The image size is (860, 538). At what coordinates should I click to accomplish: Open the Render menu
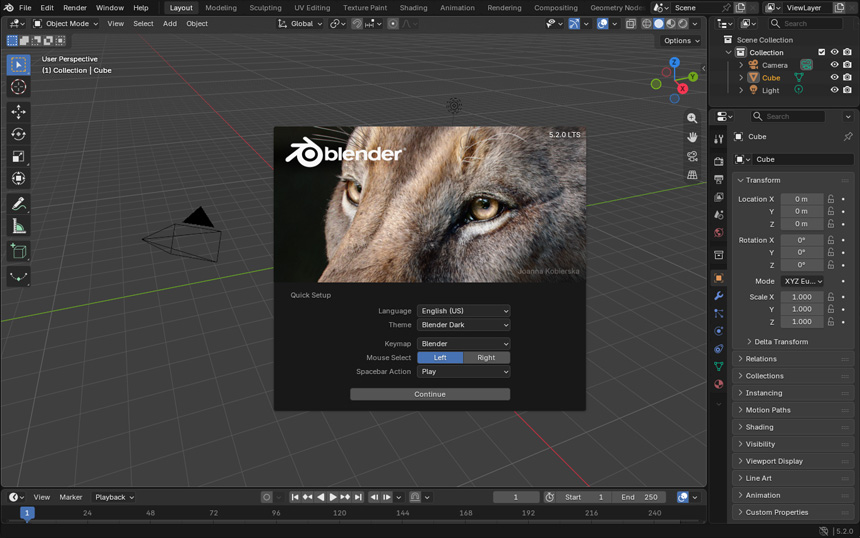coord(75,8)
